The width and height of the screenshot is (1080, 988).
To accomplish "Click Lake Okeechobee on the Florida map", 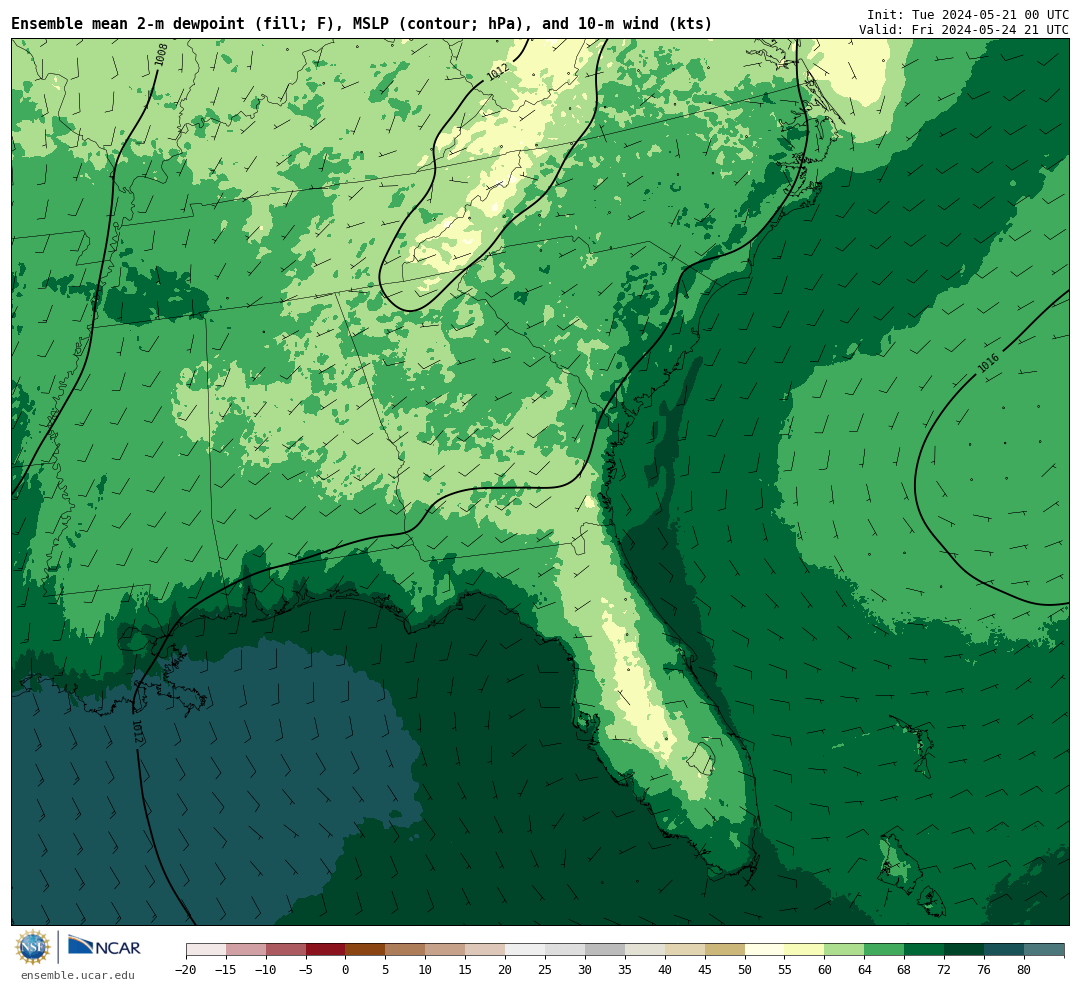I will pos(702,759).
